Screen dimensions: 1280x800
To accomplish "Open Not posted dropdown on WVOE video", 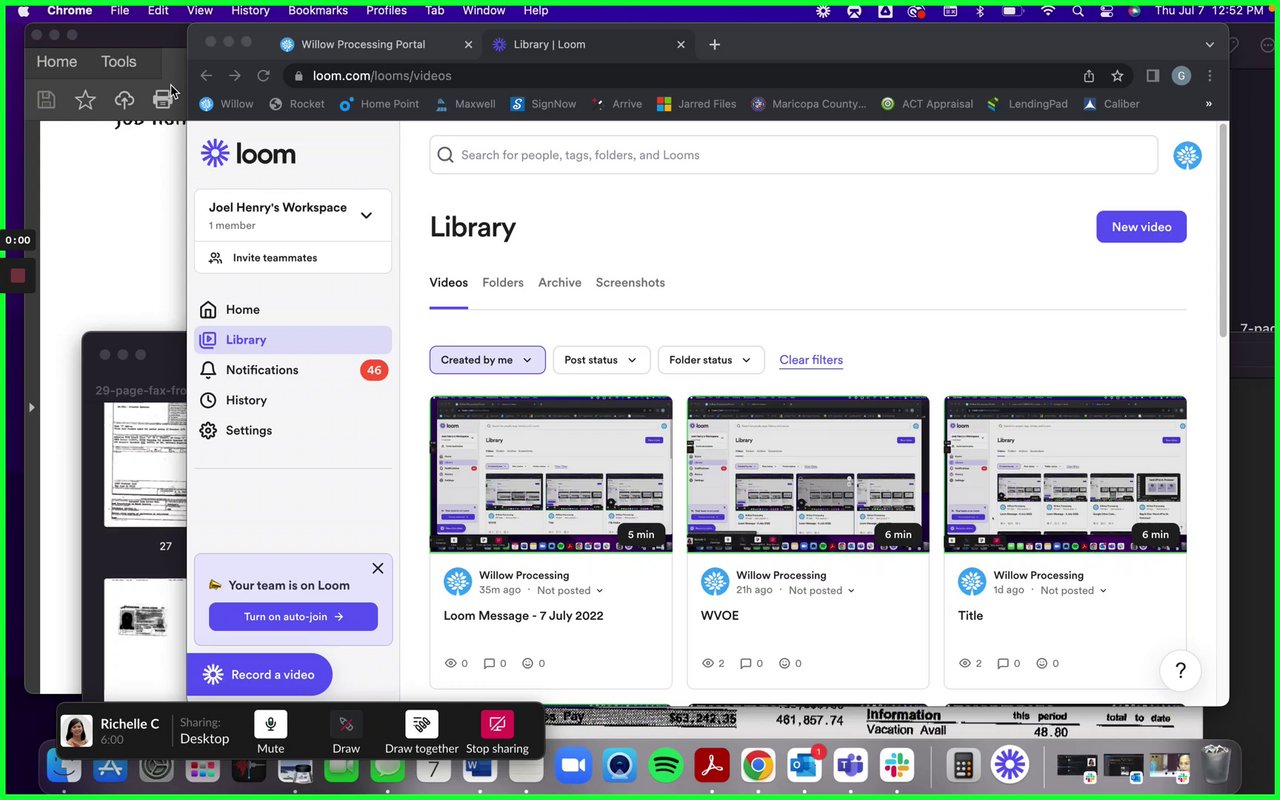I will 822,591.
